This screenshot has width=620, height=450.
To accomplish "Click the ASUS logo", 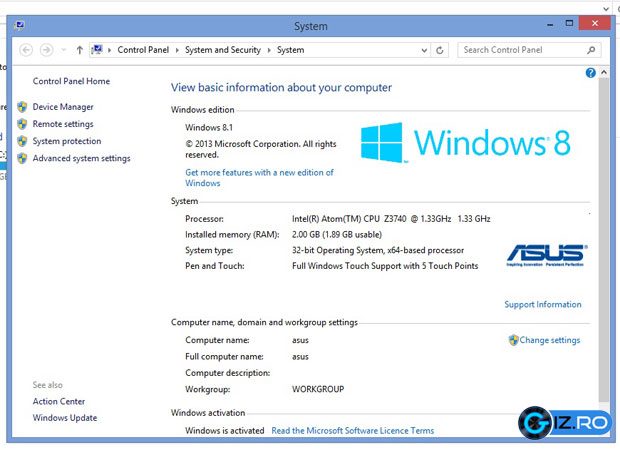I will click(546, 255).
